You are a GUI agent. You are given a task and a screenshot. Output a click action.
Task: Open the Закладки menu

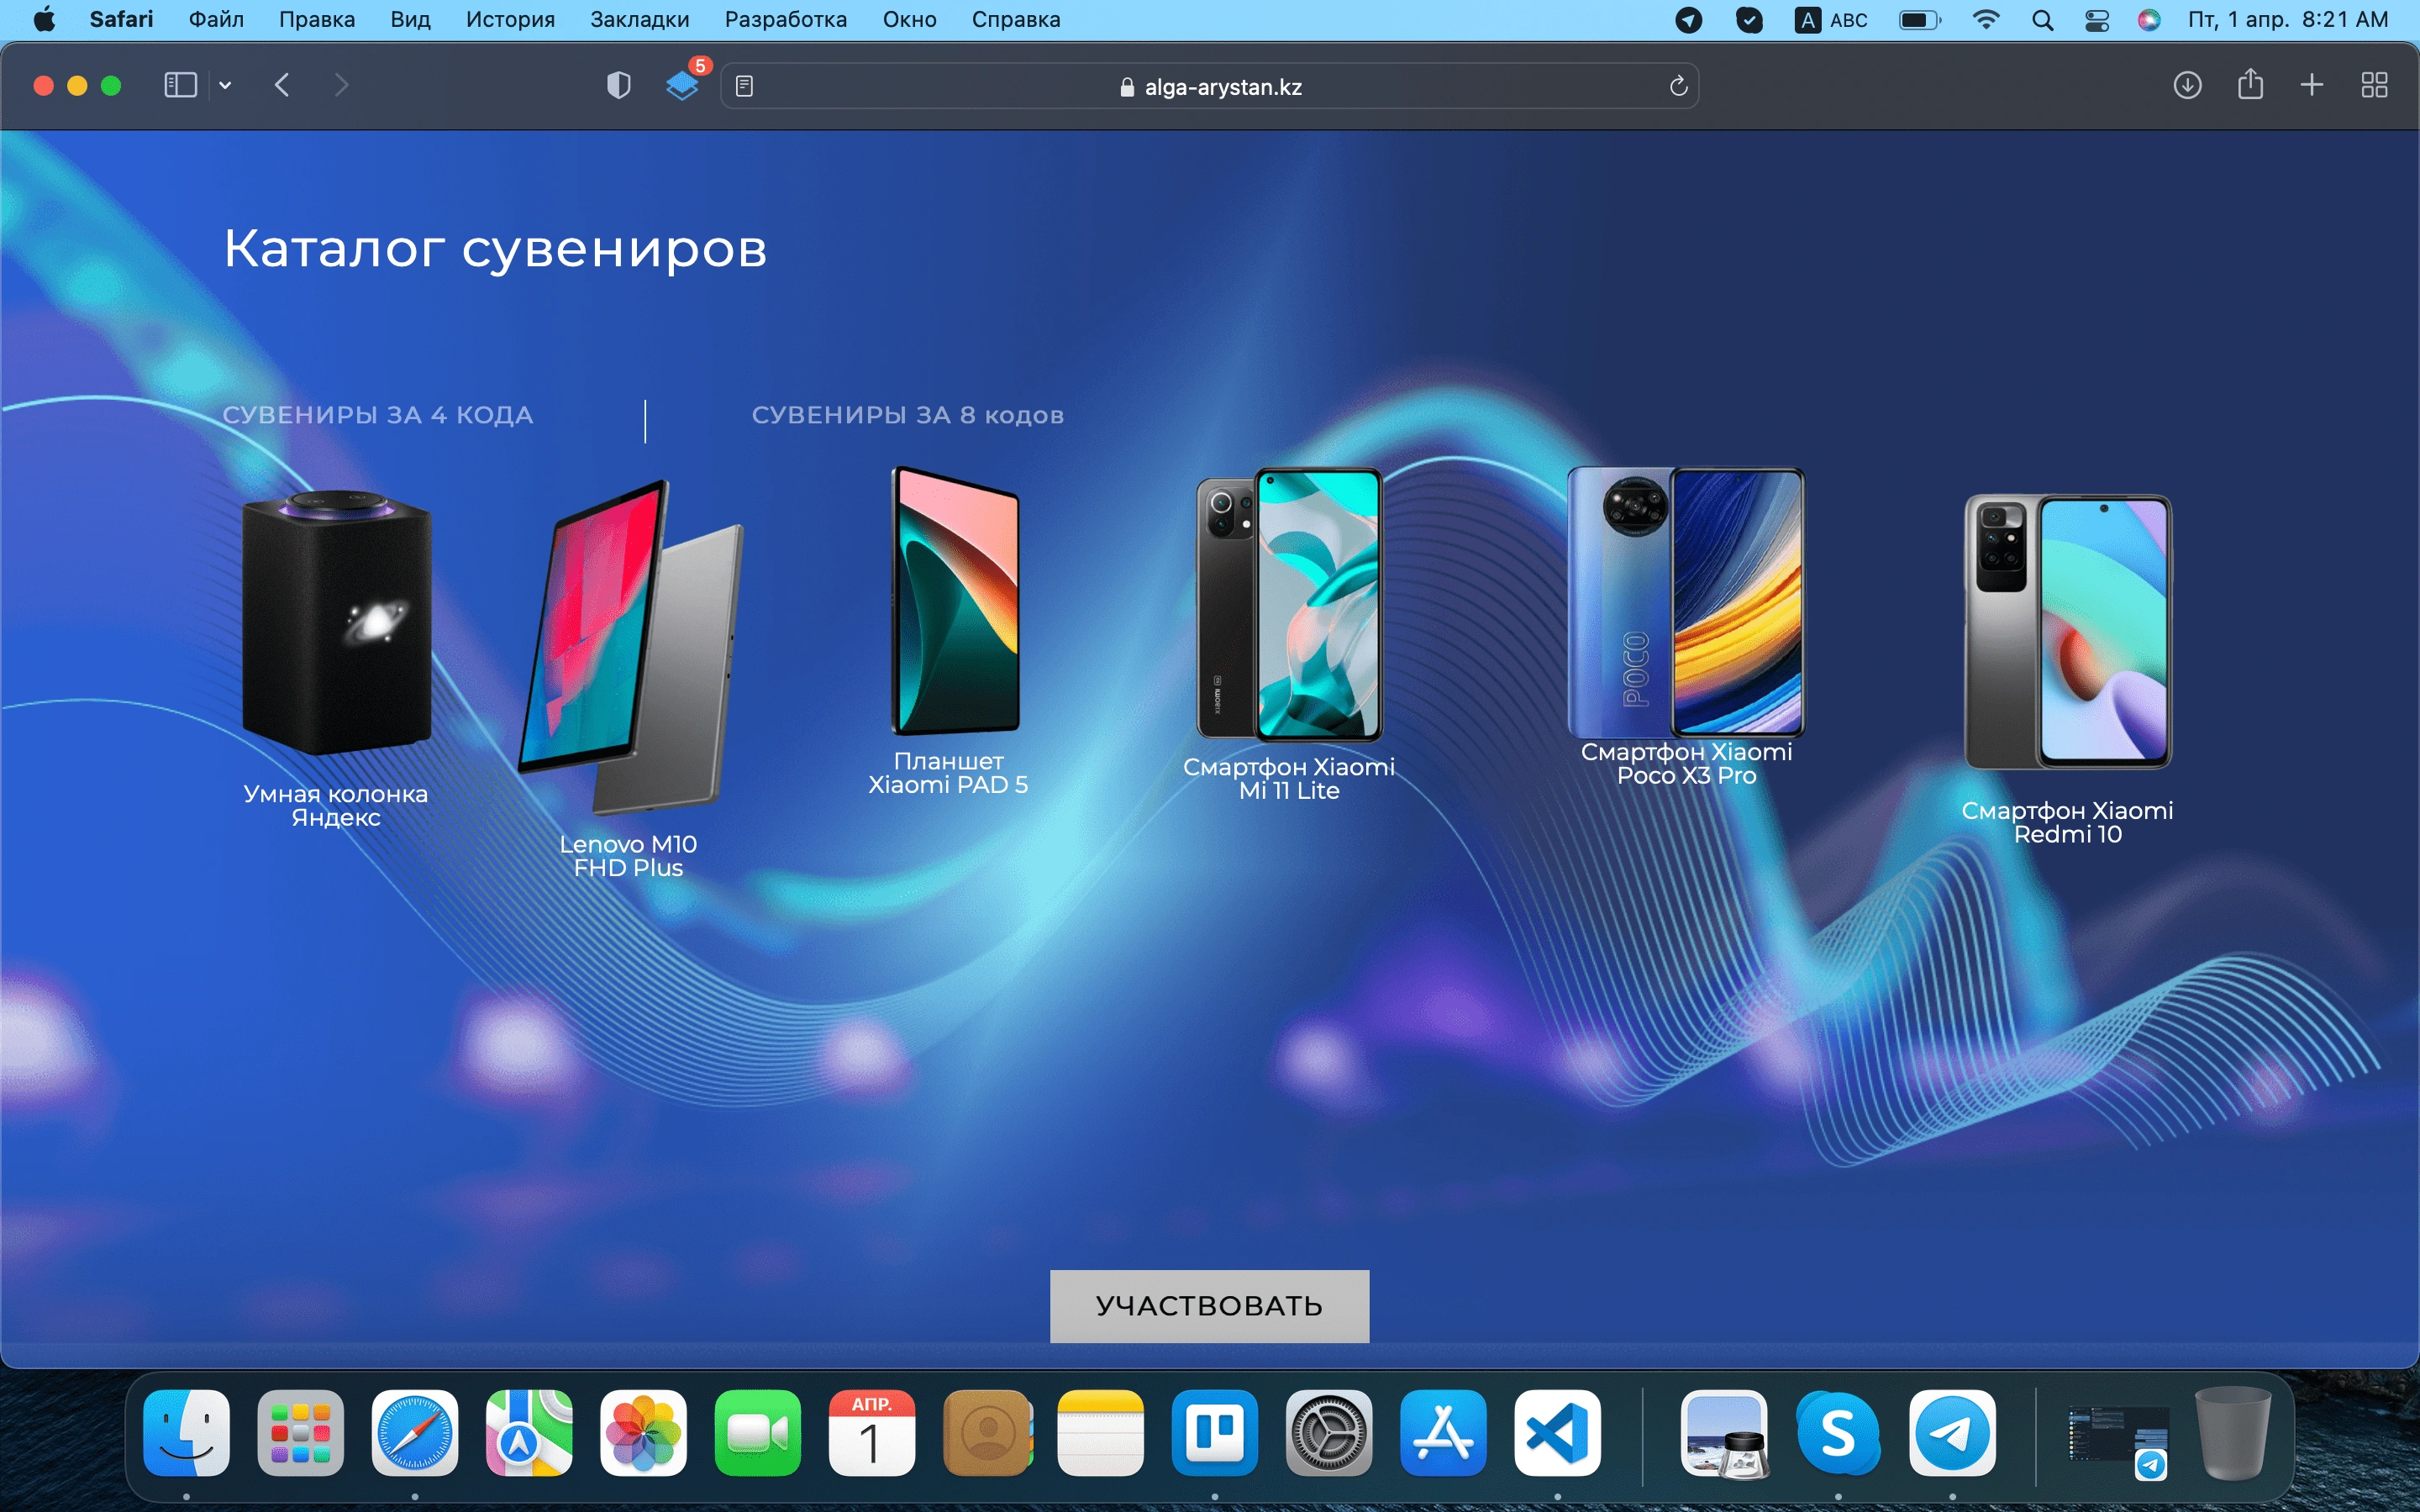point(640,20)
